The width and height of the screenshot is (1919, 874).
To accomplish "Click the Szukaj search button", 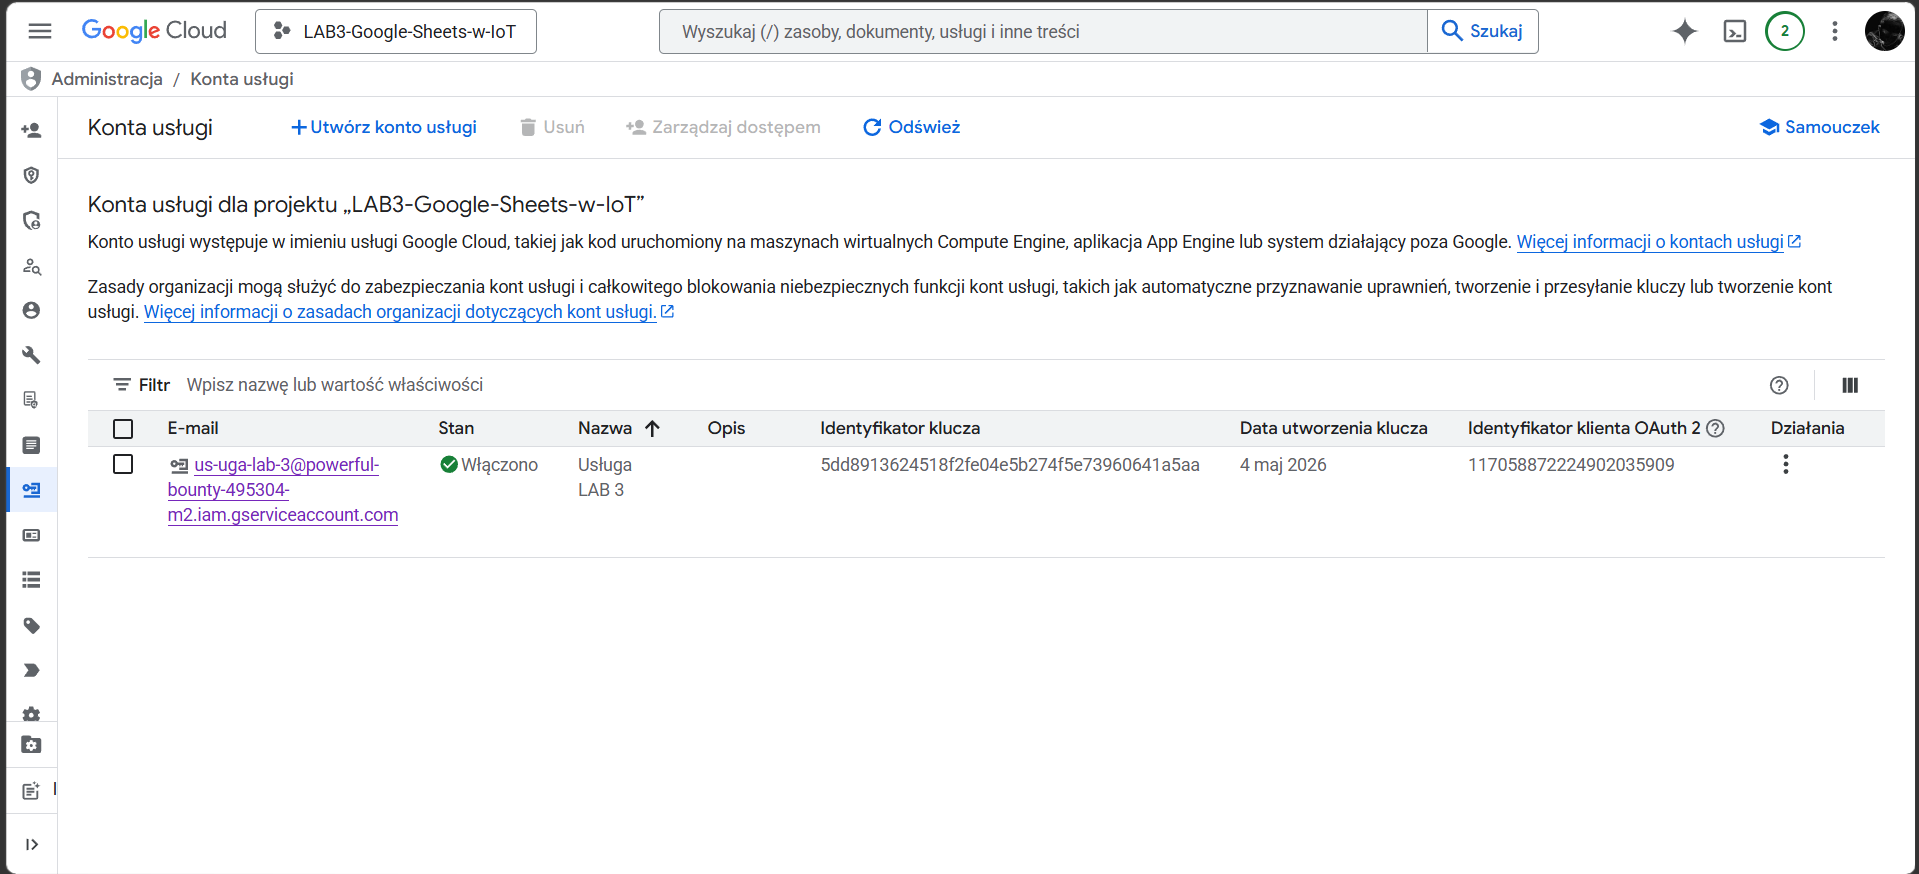I will click(x=1482, y=31).
